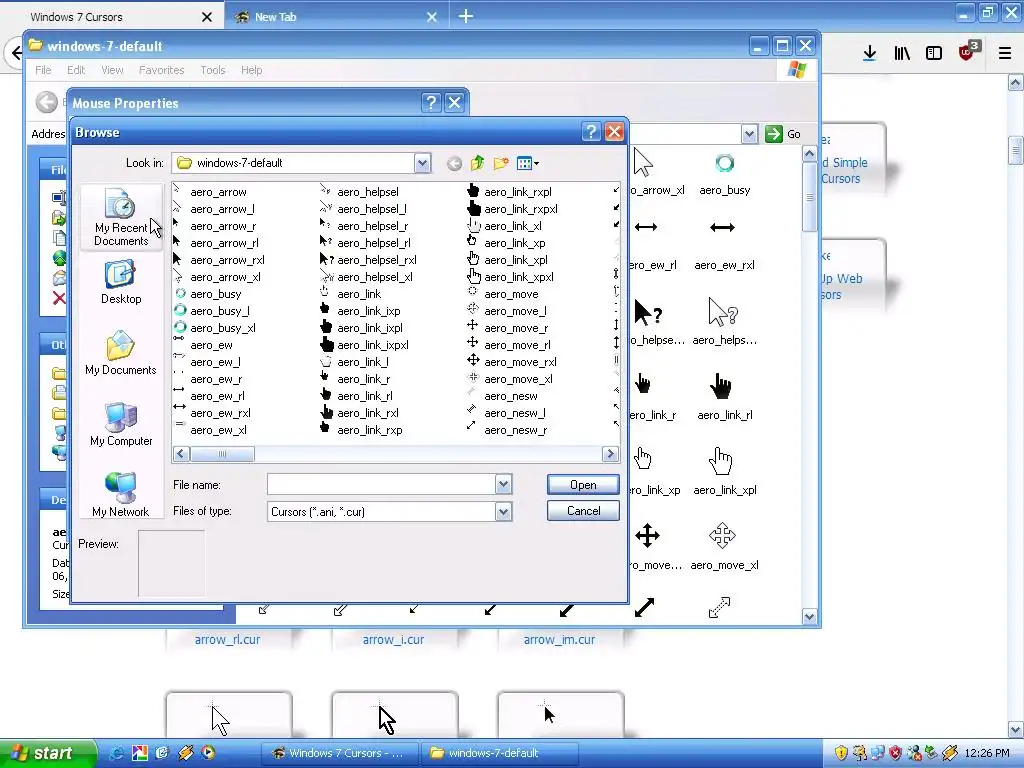1024x768 pixels.
Task: Open browser hamburger menu
Action: tap(1005, 54)
